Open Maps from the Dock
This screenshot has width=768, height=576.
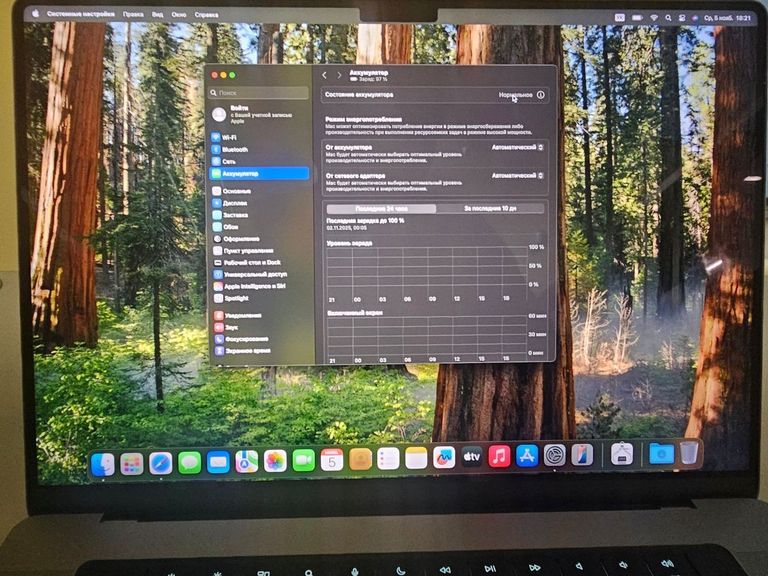click(x=246, y=461)
